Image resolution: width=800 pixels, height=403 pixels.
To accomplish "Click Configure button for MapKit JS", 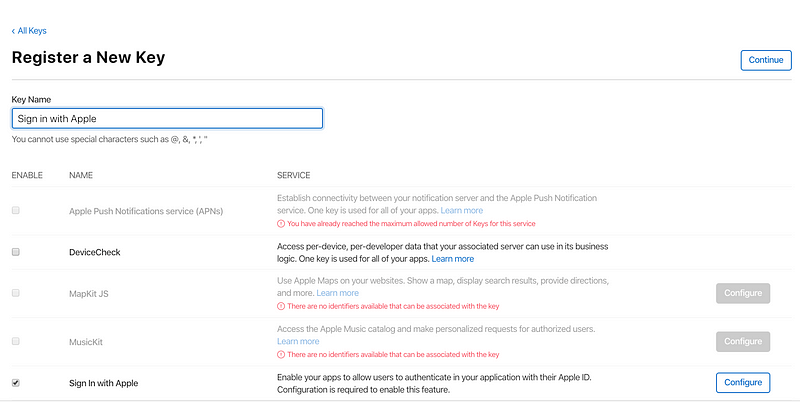I will click(743, 293).
